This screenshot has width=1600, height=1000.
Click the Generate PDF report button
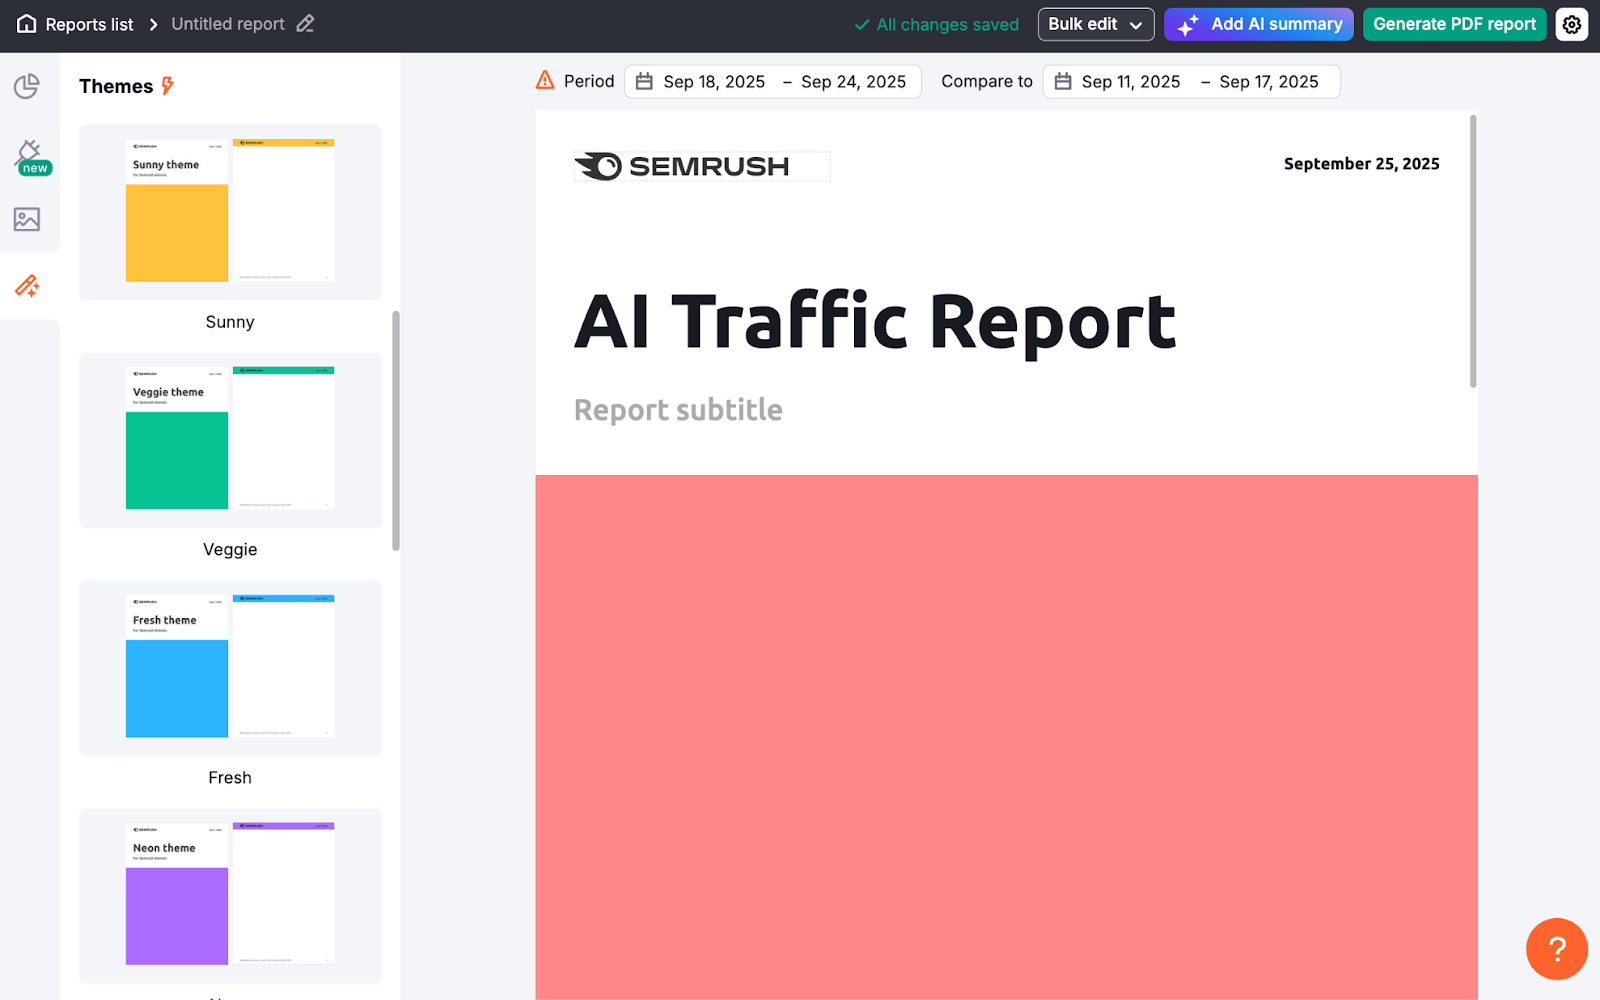(1454, 24)
